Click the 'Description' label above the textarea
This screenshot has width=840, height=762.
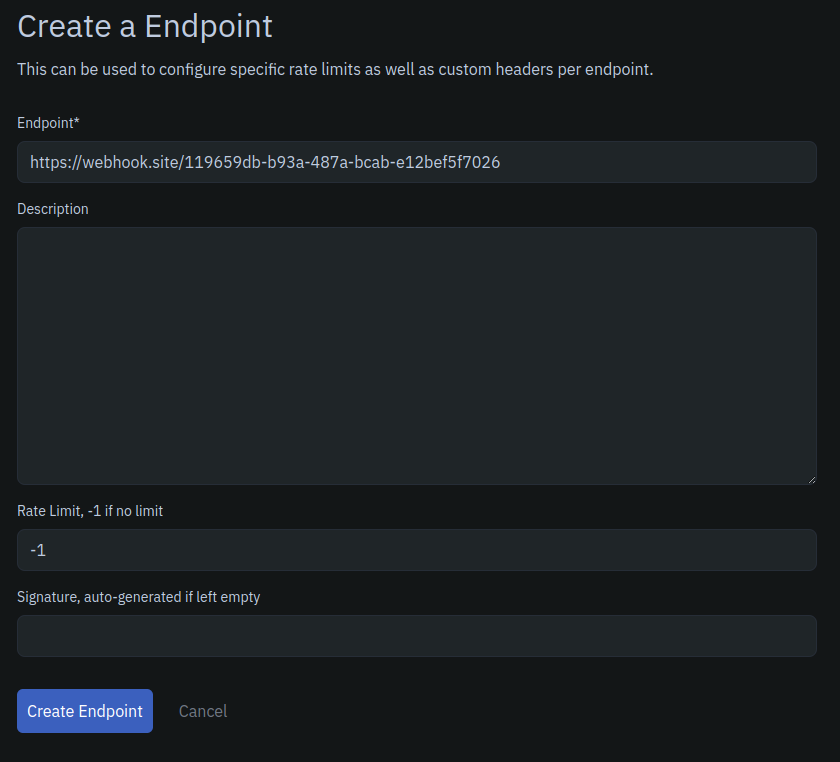click(52, 208)
